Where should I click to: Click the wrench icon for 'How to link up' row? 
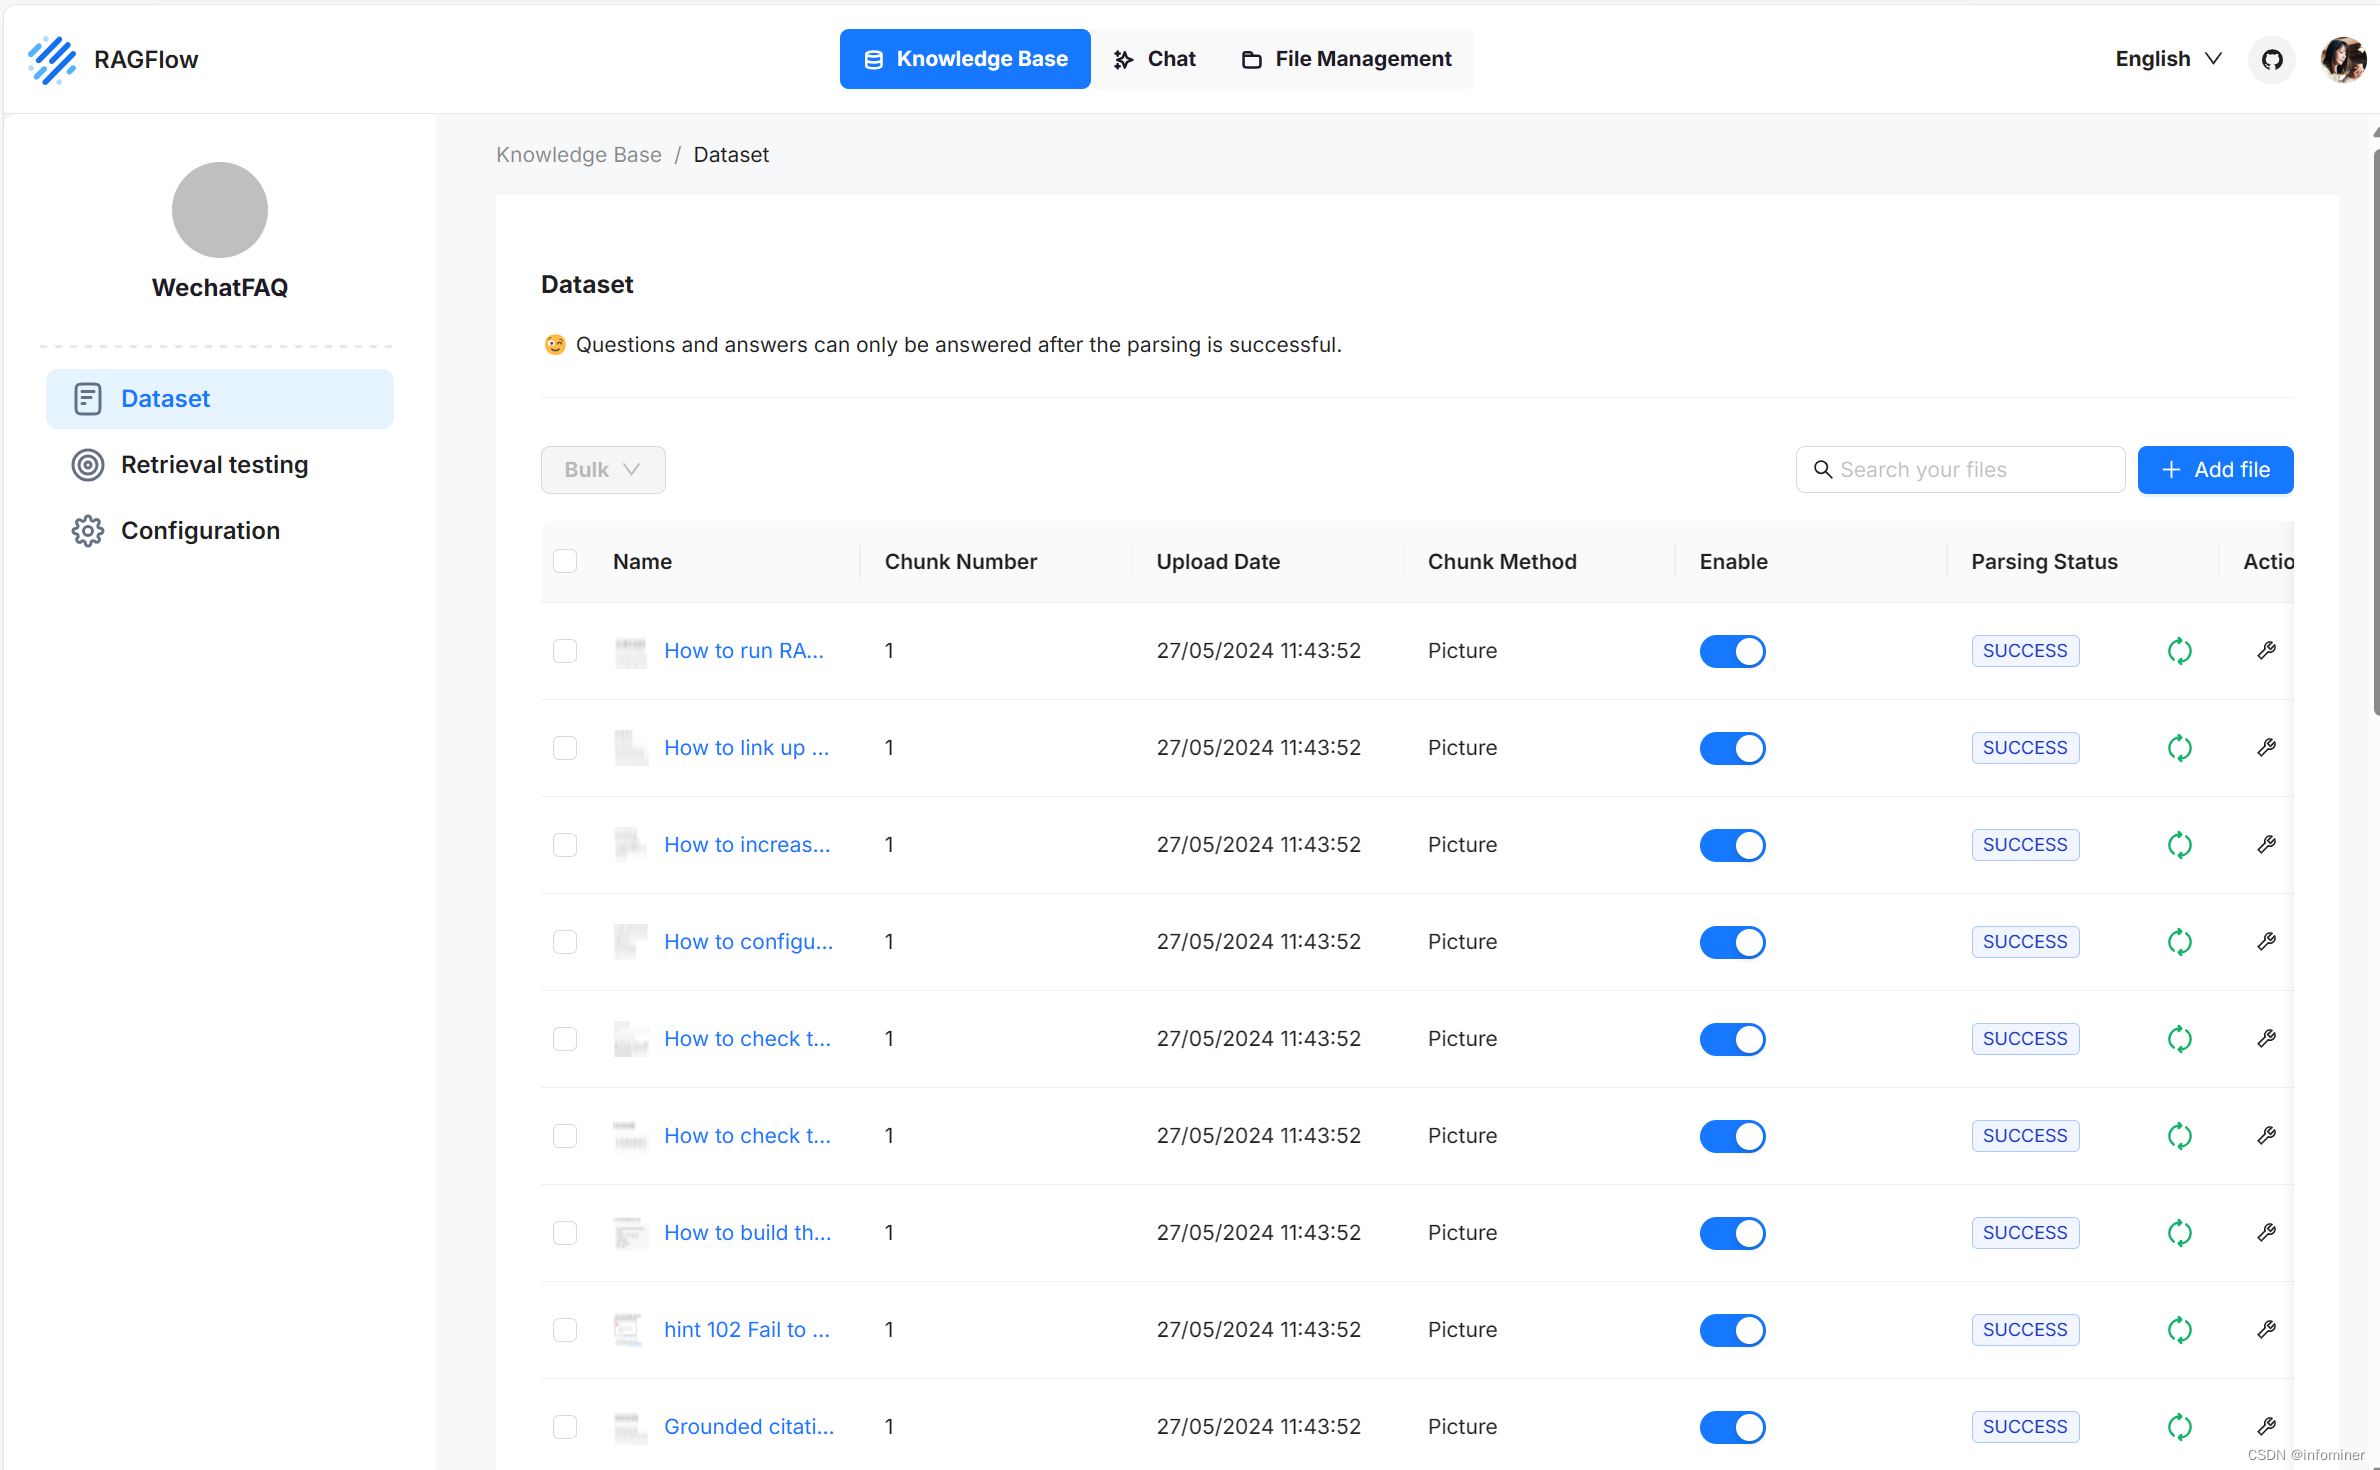tap(2266, 748)
